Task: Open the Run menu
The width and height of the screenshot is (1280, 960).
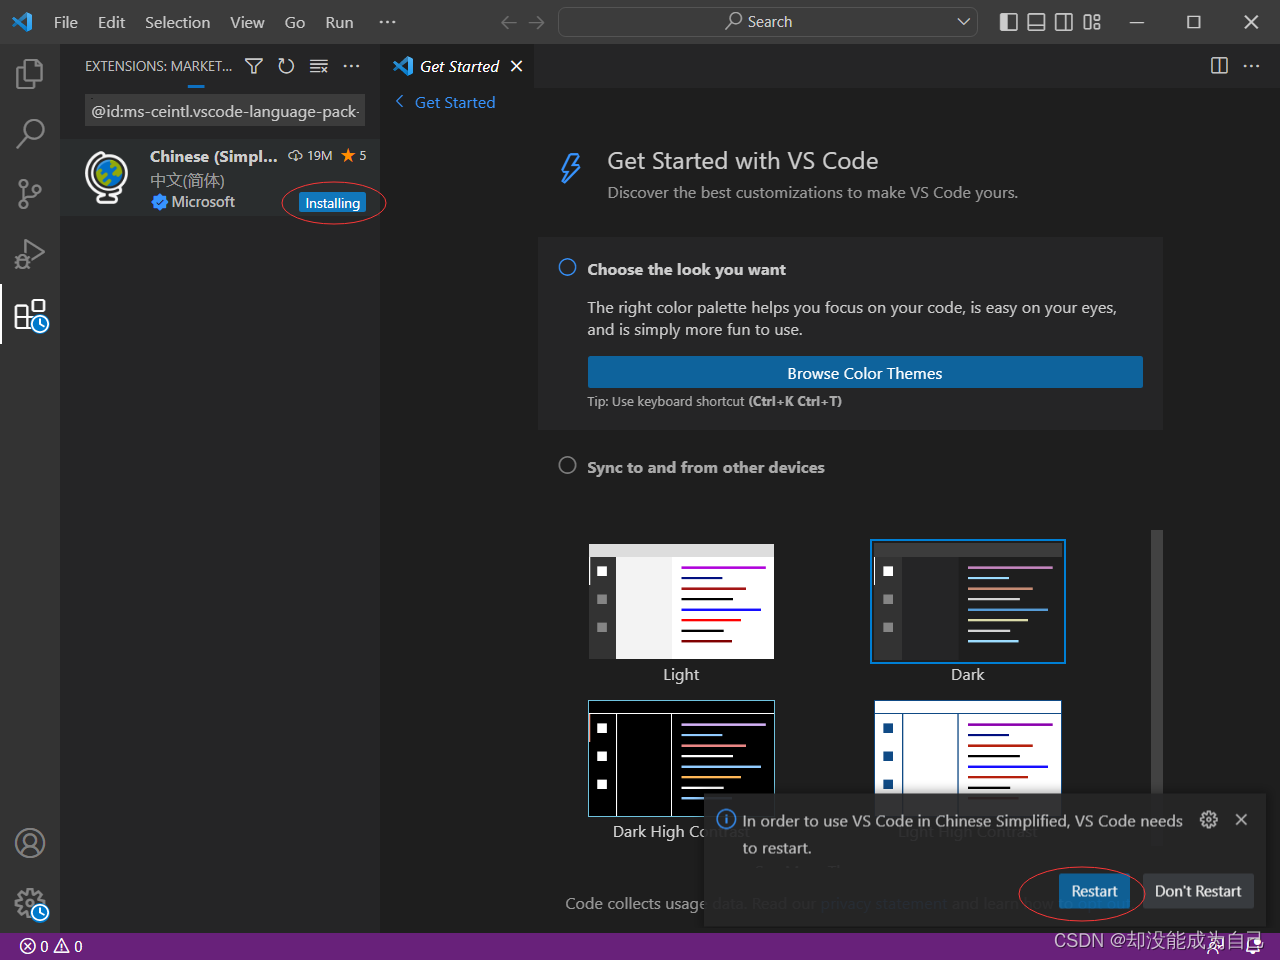Action: [339, 22]
